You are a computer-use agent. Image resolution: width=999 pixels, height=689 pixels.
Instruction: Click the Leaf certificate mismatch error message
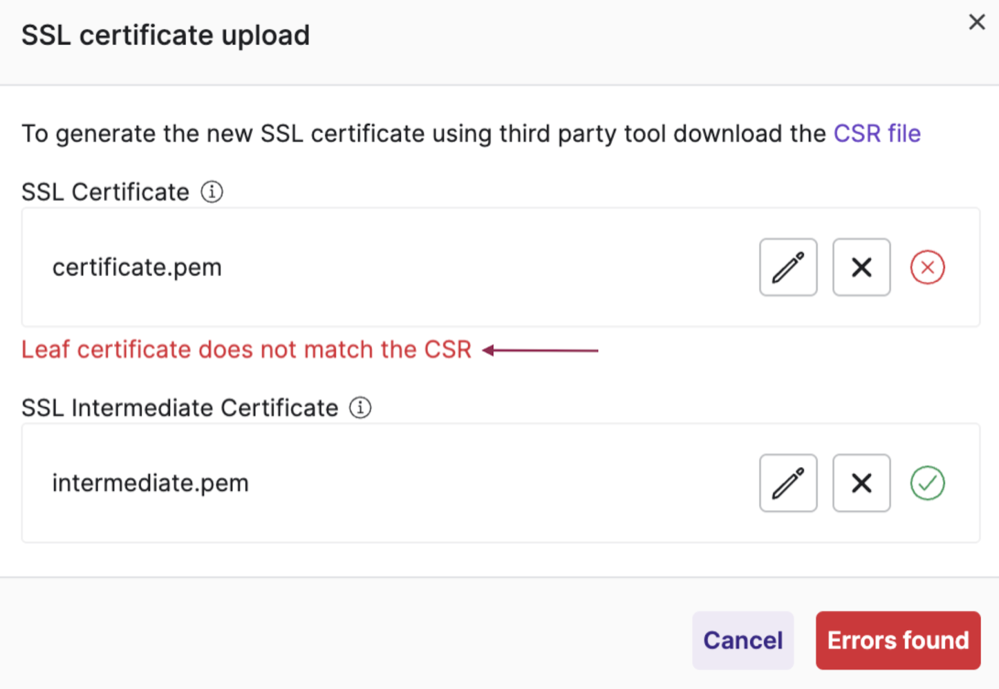click(247, 349)
